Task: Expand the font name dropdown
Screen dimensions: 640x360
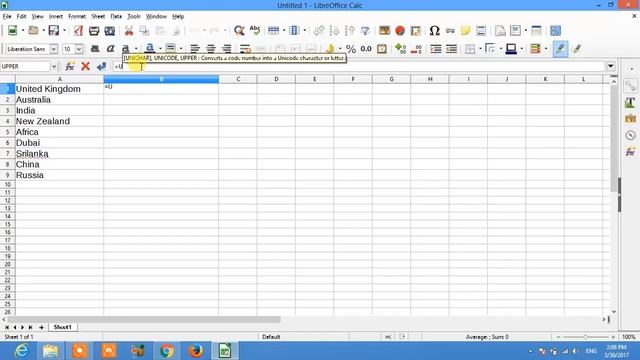Action: tap(53, 49)
